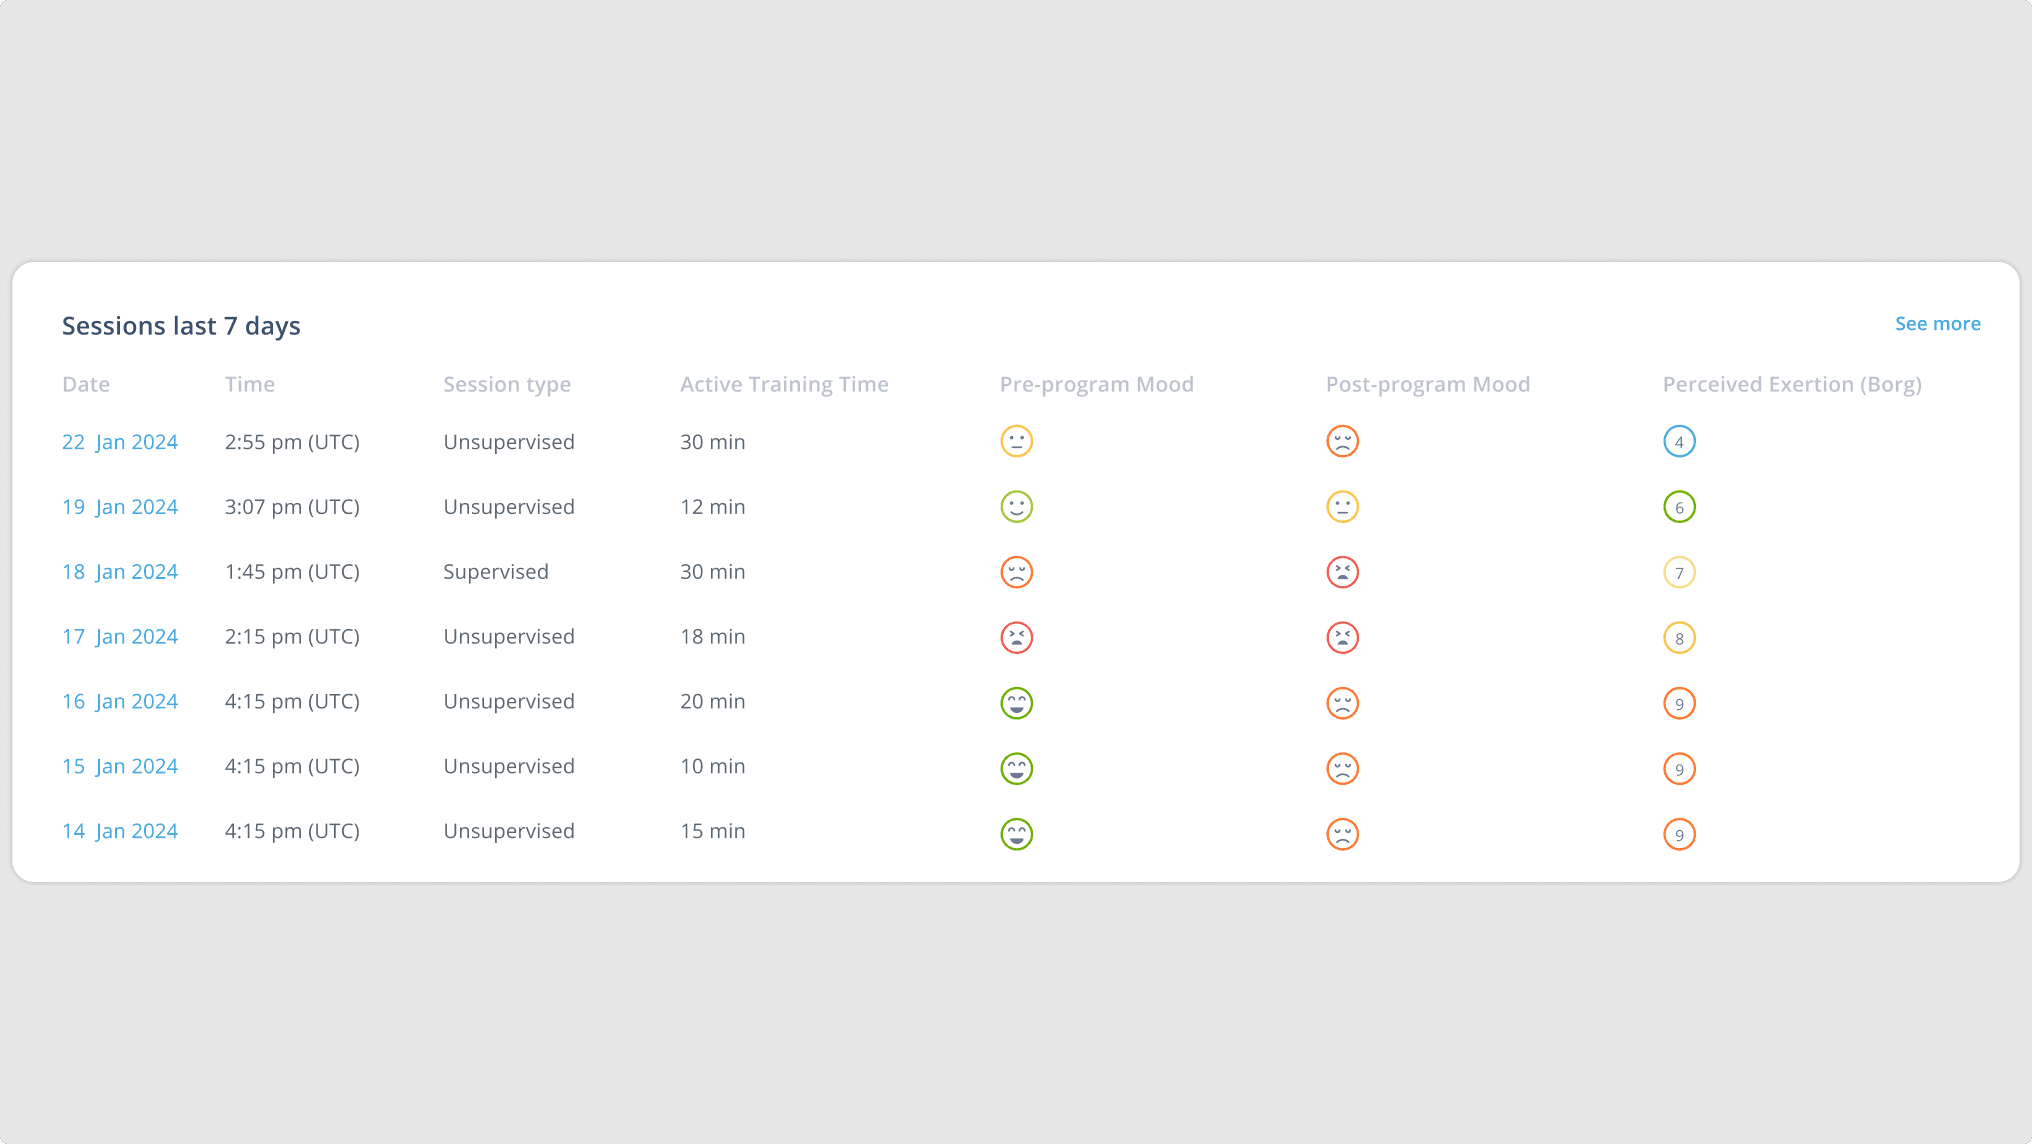2032x1144 pixels.
Task: Click the Active Training Time column header
Action: (x=784, y=384)
